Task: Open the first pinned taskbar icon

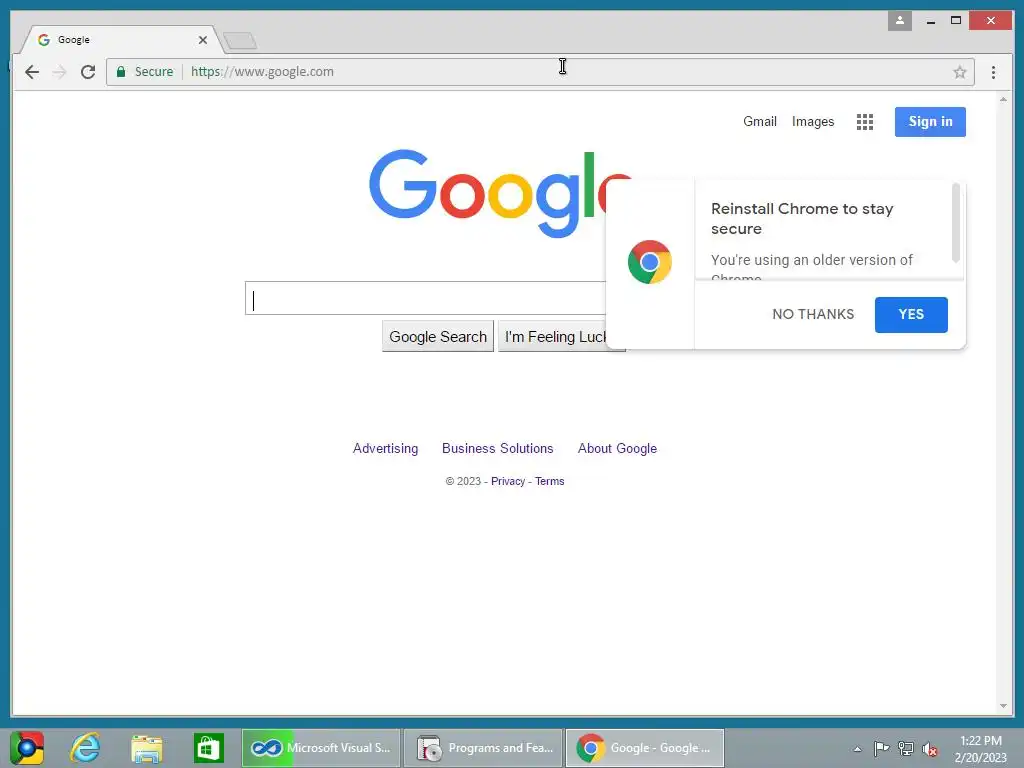Action: (x=27, y=748)
